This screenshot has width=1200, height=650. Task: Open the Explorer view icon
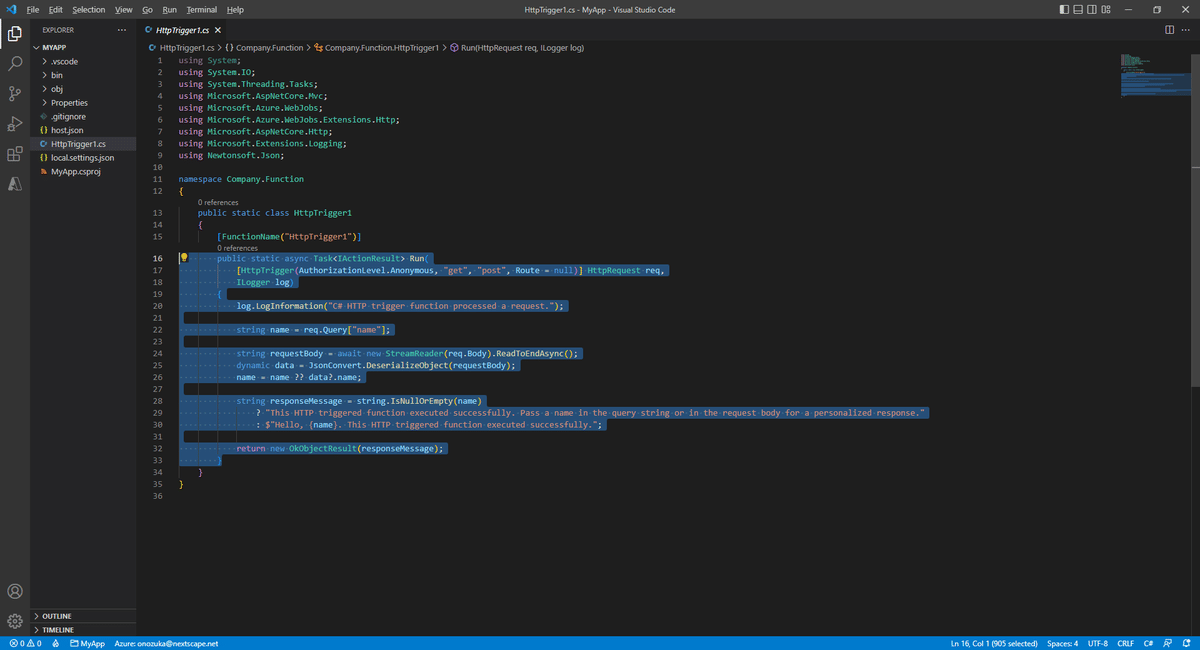point(14,32)
